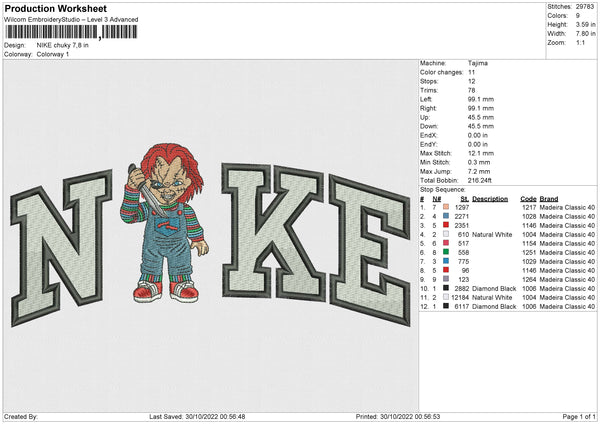Click the 'N#' column header
600x424 pixels.
tap(437, 199)
